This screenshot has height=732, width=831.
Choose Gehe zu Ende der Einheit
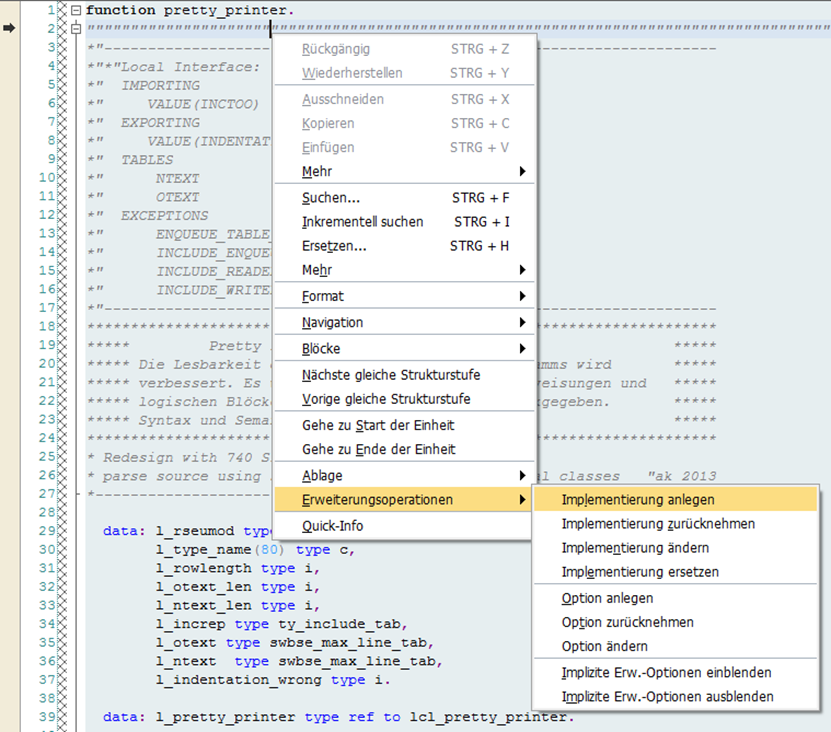pyautogui.click(x=405, y=449)
